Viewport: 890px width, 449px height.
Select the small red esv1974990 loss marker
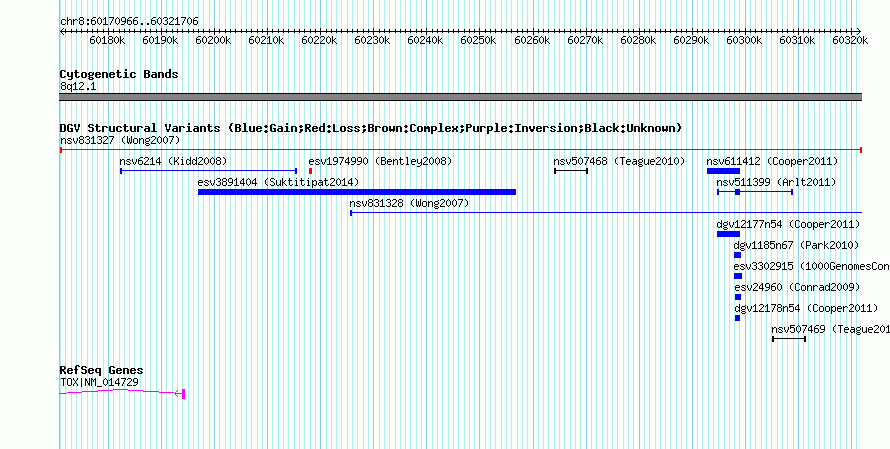310,171
